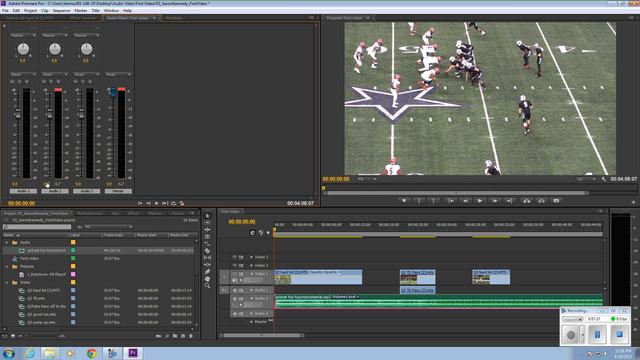Image resolution: width=640 pixels, height=360 pixels.
Task: Click the Extract button in Program Monitor
Action: pyautogui.click(x=541, y=200)
